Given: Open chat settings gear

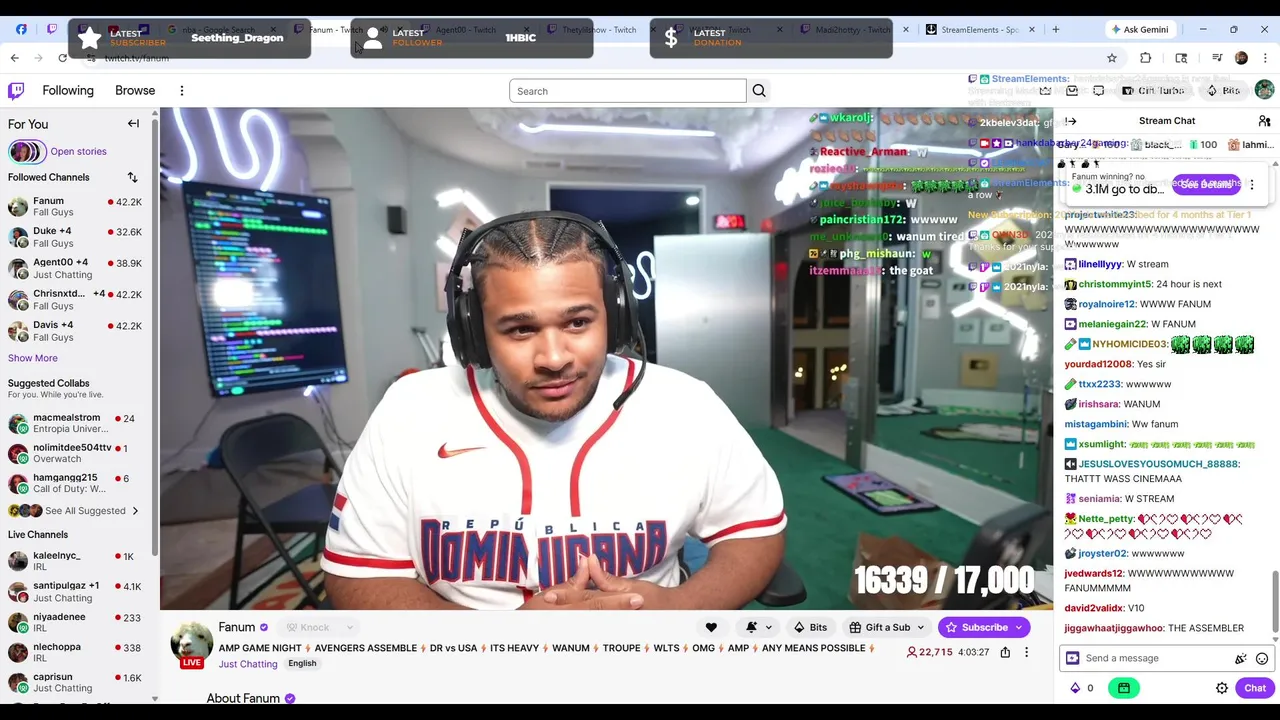Looking at the screenshot, I should pos(1222,689).
